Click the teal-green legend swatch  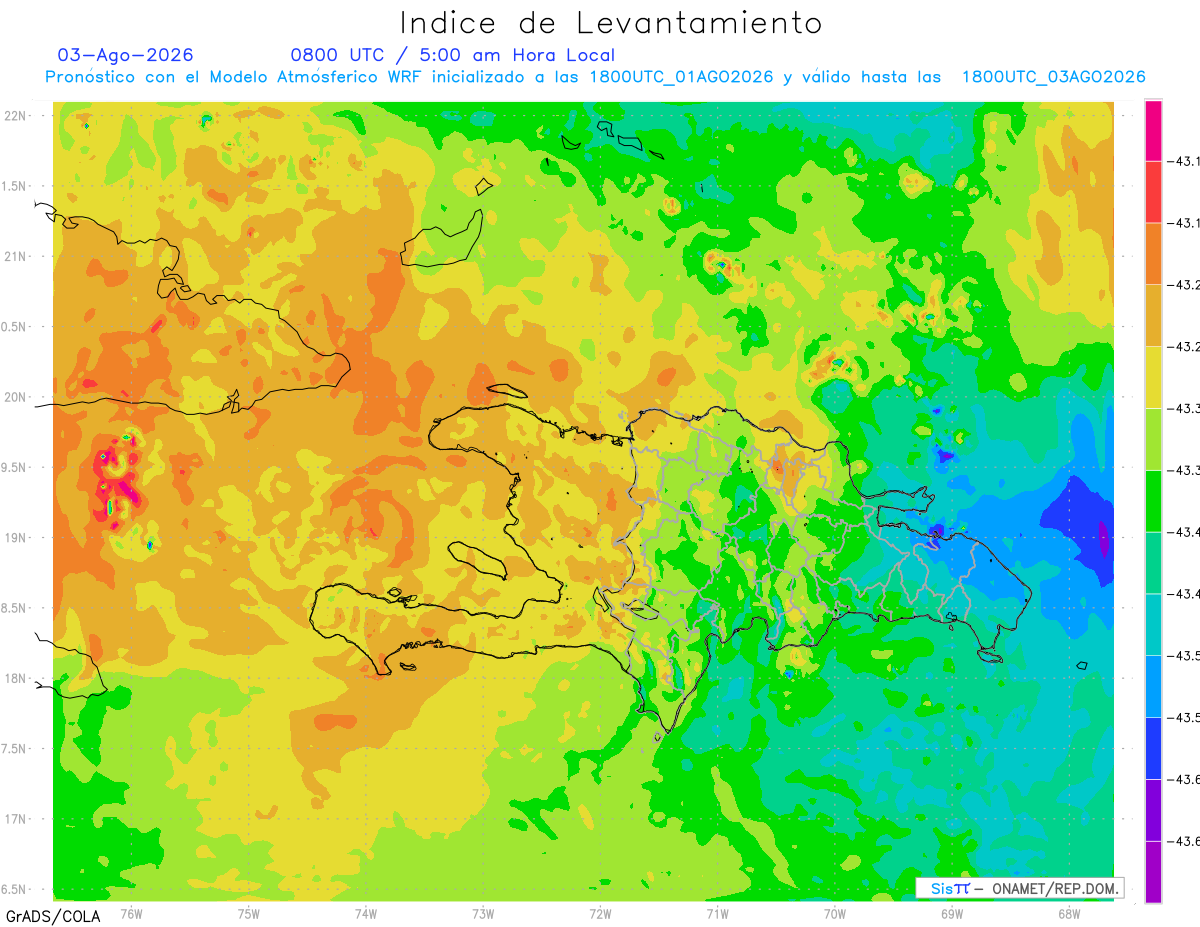click(x=1153, y=563)
